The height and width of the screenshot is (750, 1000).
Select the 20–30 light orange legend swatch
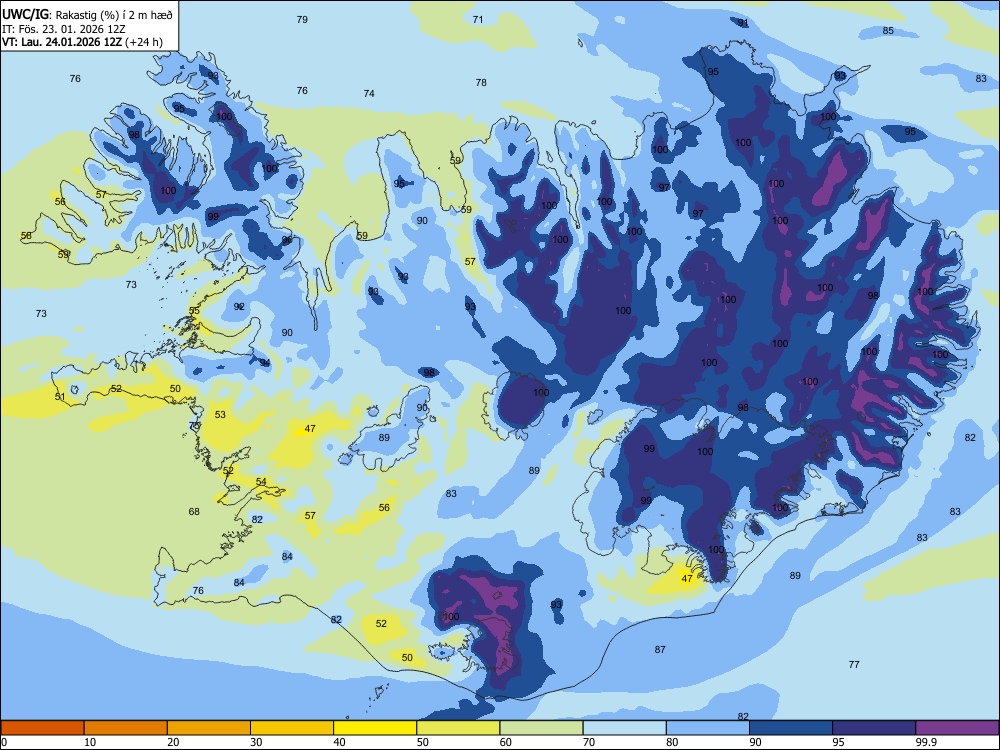click(x=209, y=728)
